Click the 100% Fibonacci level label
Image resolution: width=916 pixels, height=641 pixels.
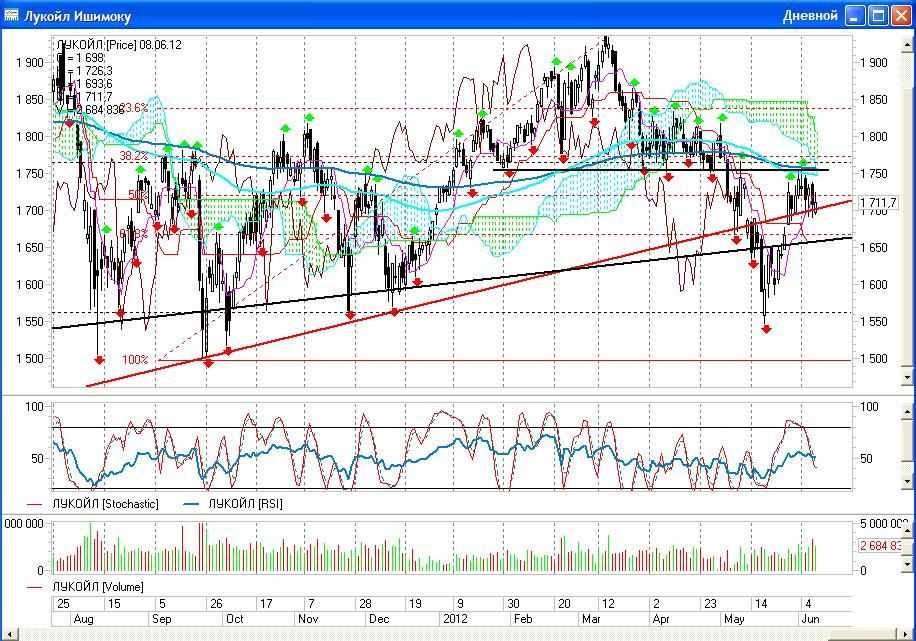[135, 359]
